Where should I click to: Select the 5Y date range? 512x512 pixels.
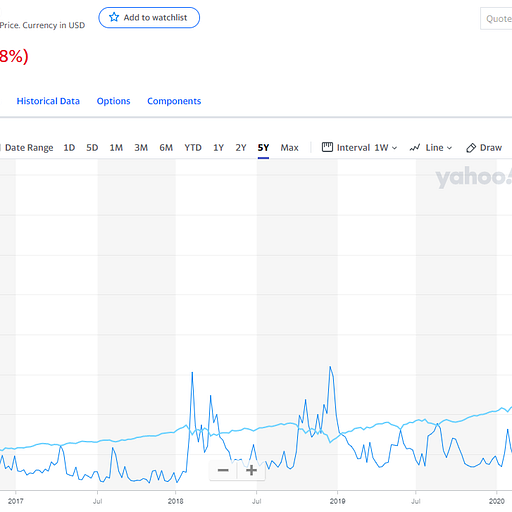point(263,148)
